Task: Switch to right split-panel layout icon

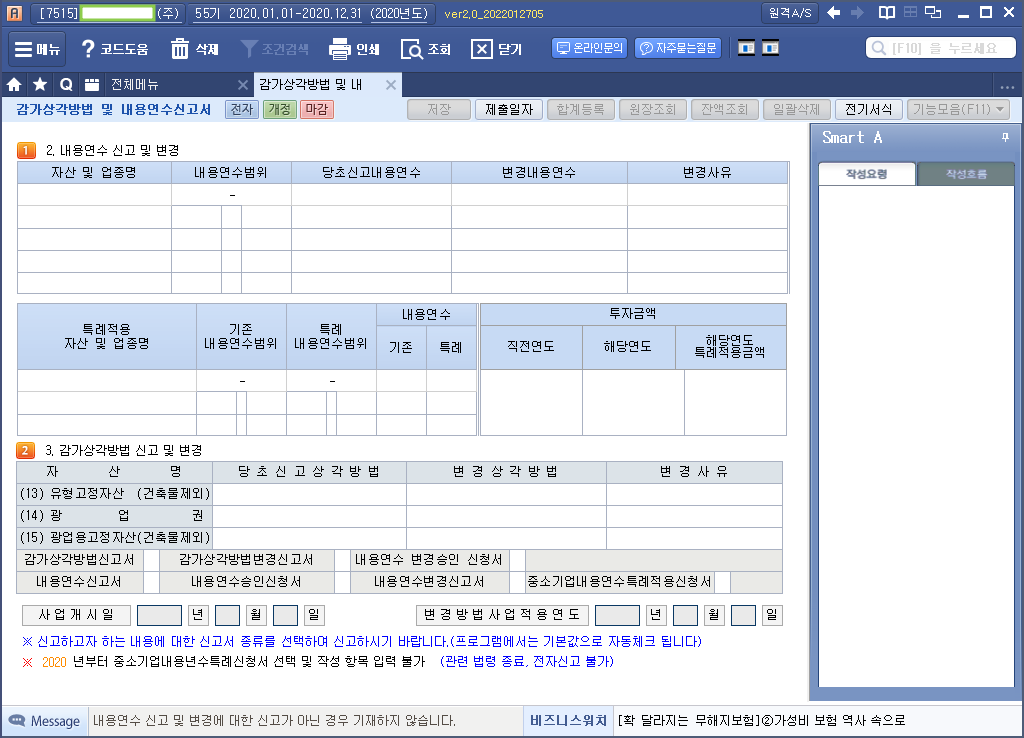Action: click(771, 48)
